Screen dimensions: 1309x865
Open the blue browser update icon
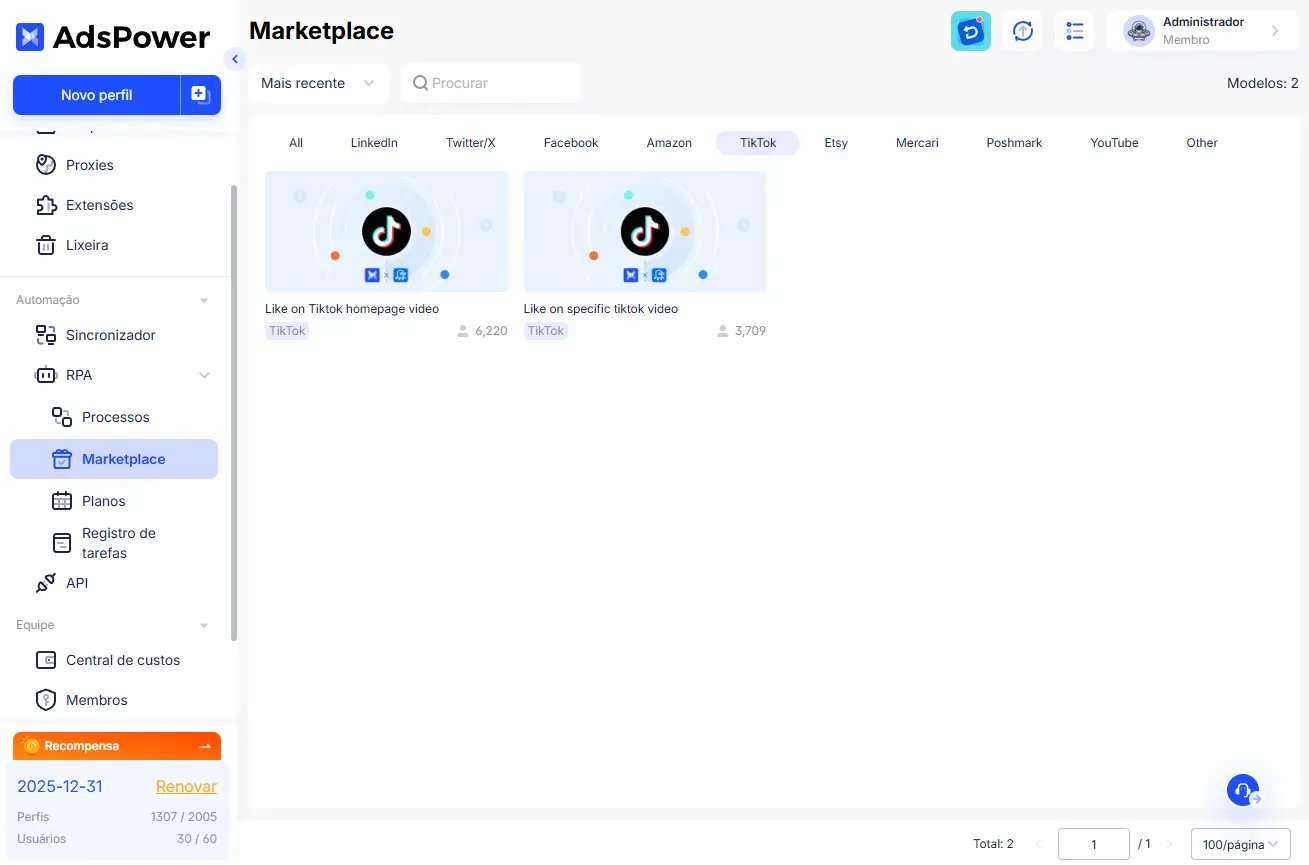coord(971,31)
